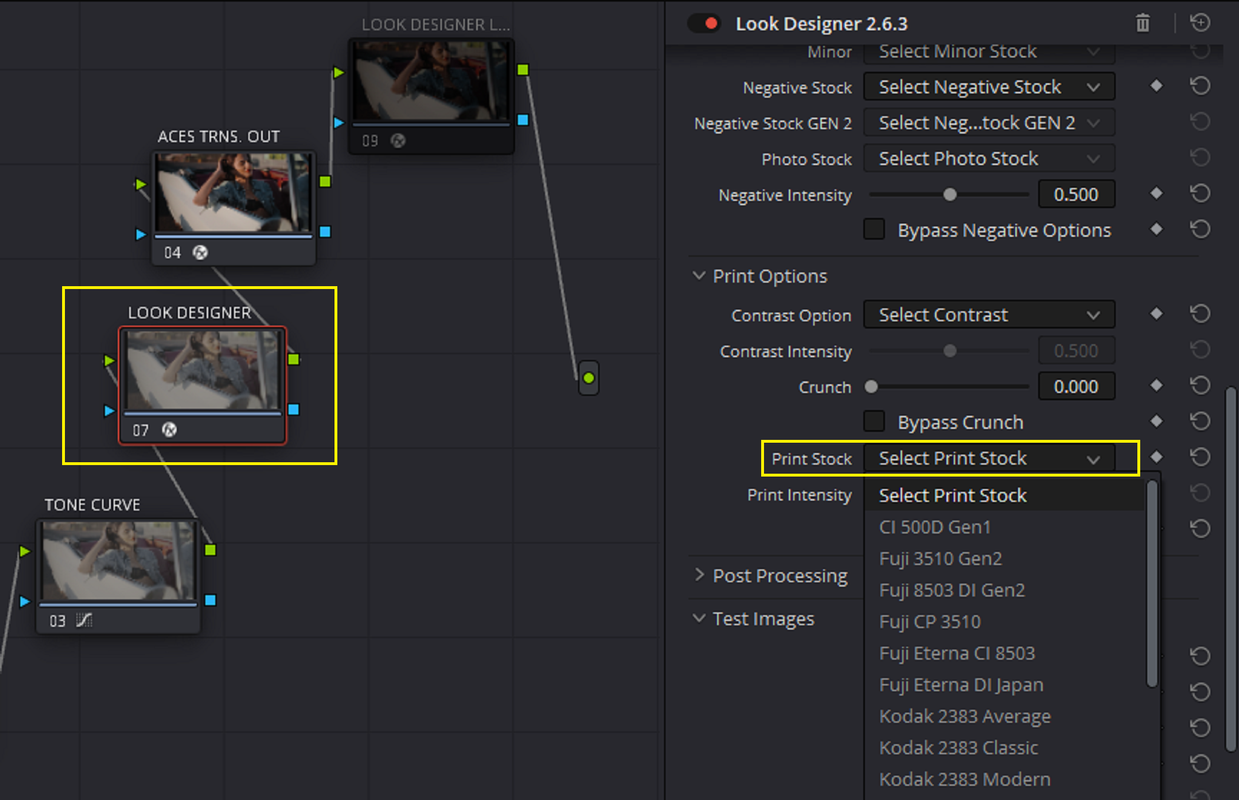Click the Negative Intensity value field

1077,195
